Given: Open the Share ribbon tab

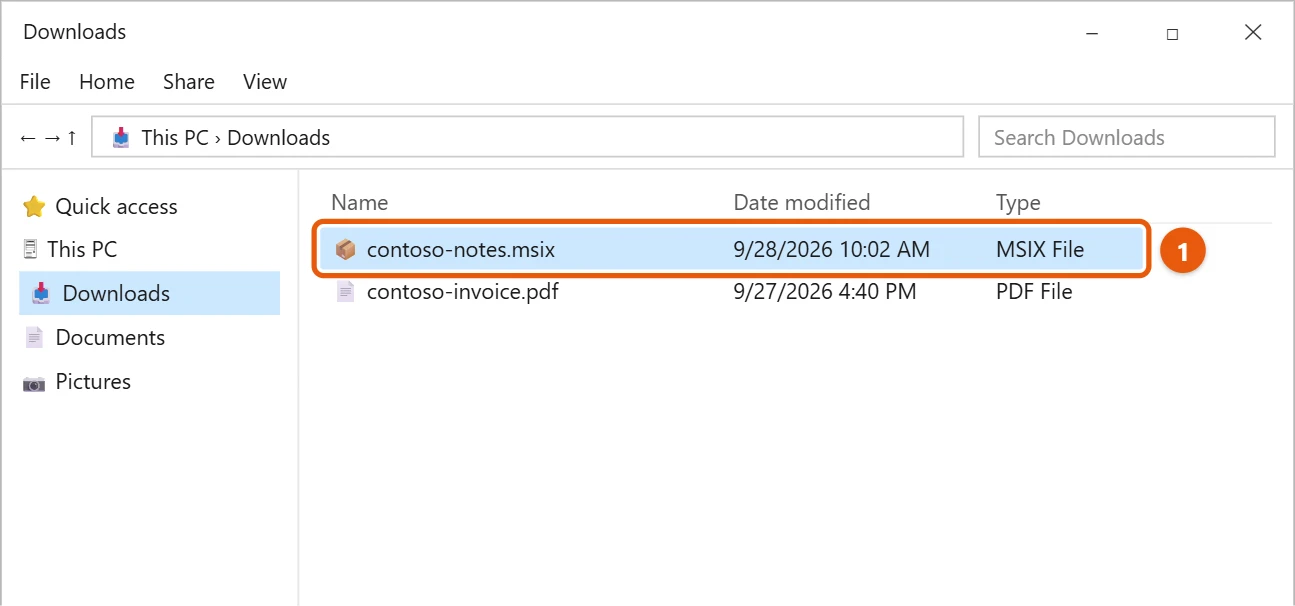Looking at the screenshot, I should pos(189,82).
